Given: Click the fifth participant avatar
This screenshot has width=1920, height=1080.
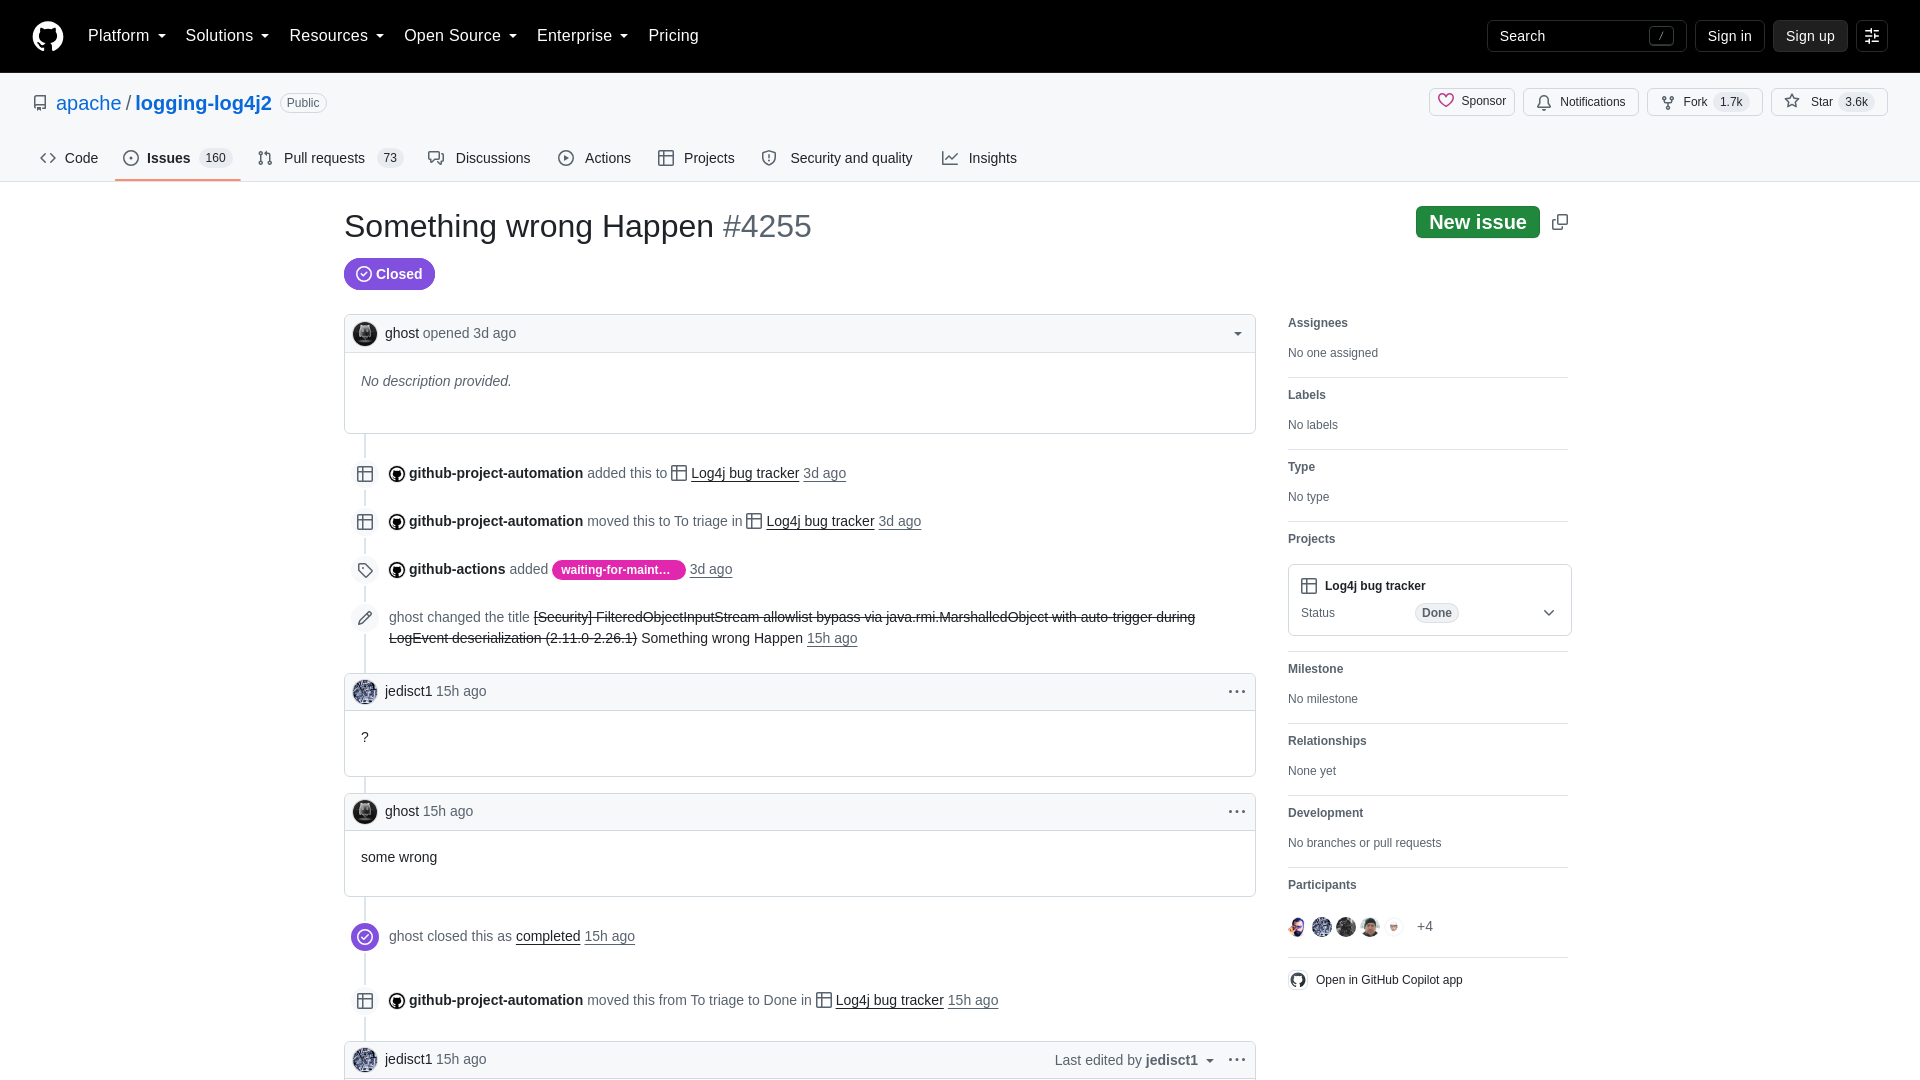Looking at the screenshot, I should click(x=1394, y=927).
